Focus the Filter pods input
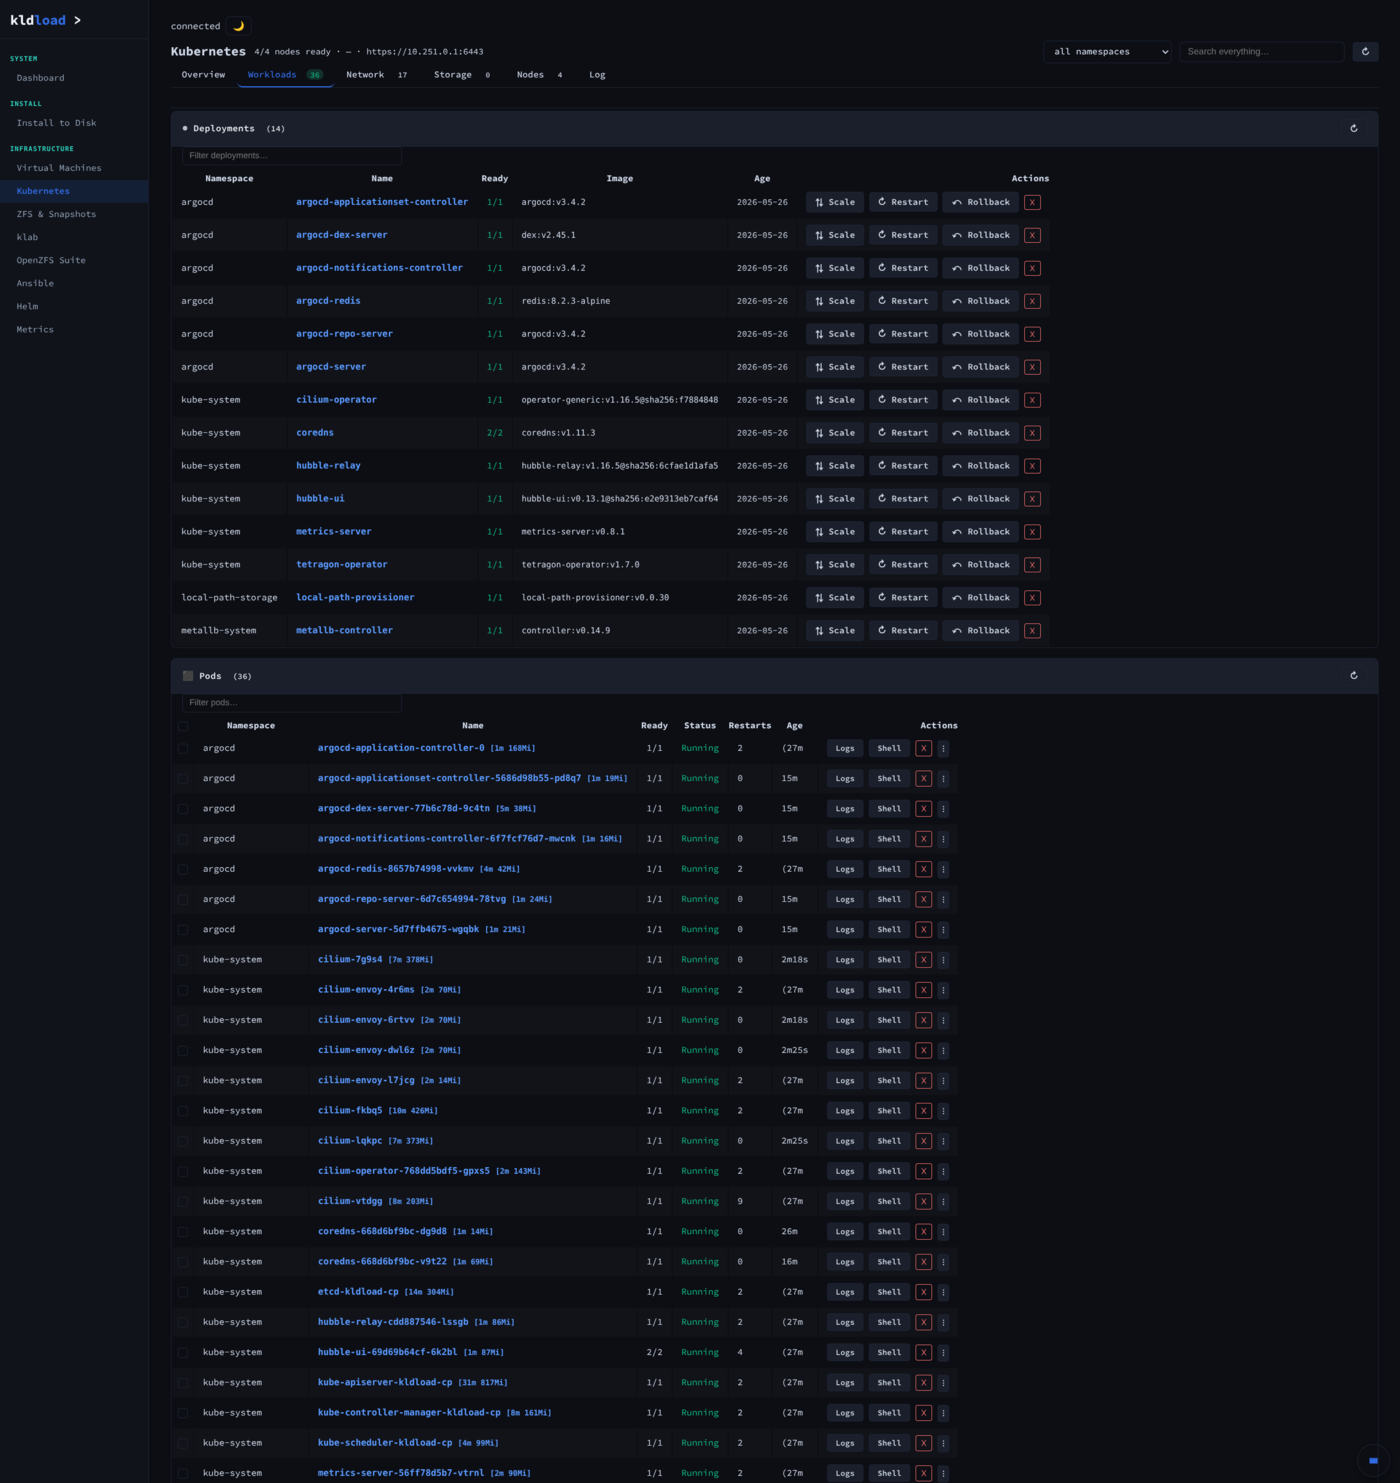This screenshot has width=1400, height=1483. [x=291, y=702]
